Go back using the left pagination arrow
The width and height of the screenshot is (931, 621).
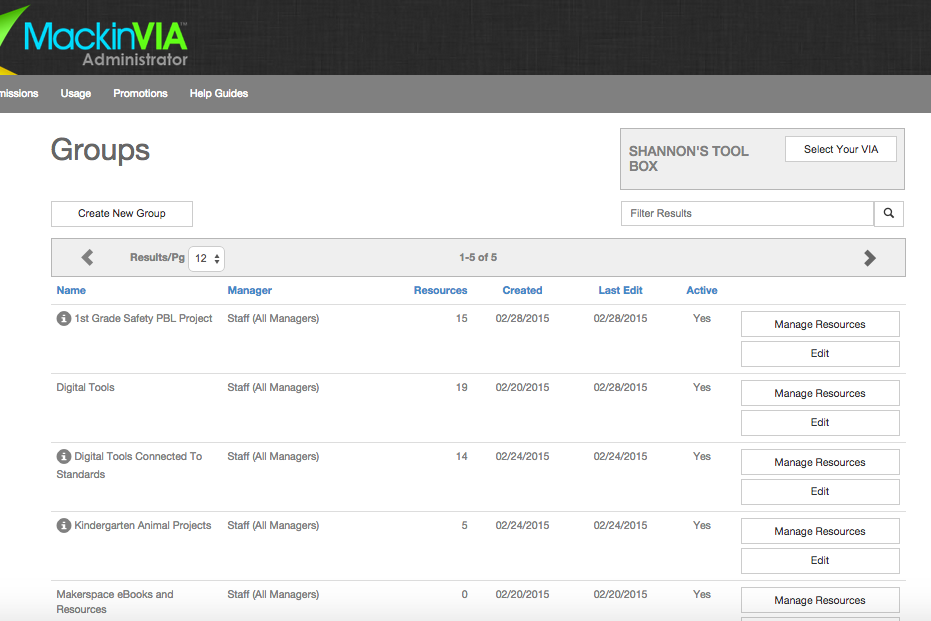[87, 257]
